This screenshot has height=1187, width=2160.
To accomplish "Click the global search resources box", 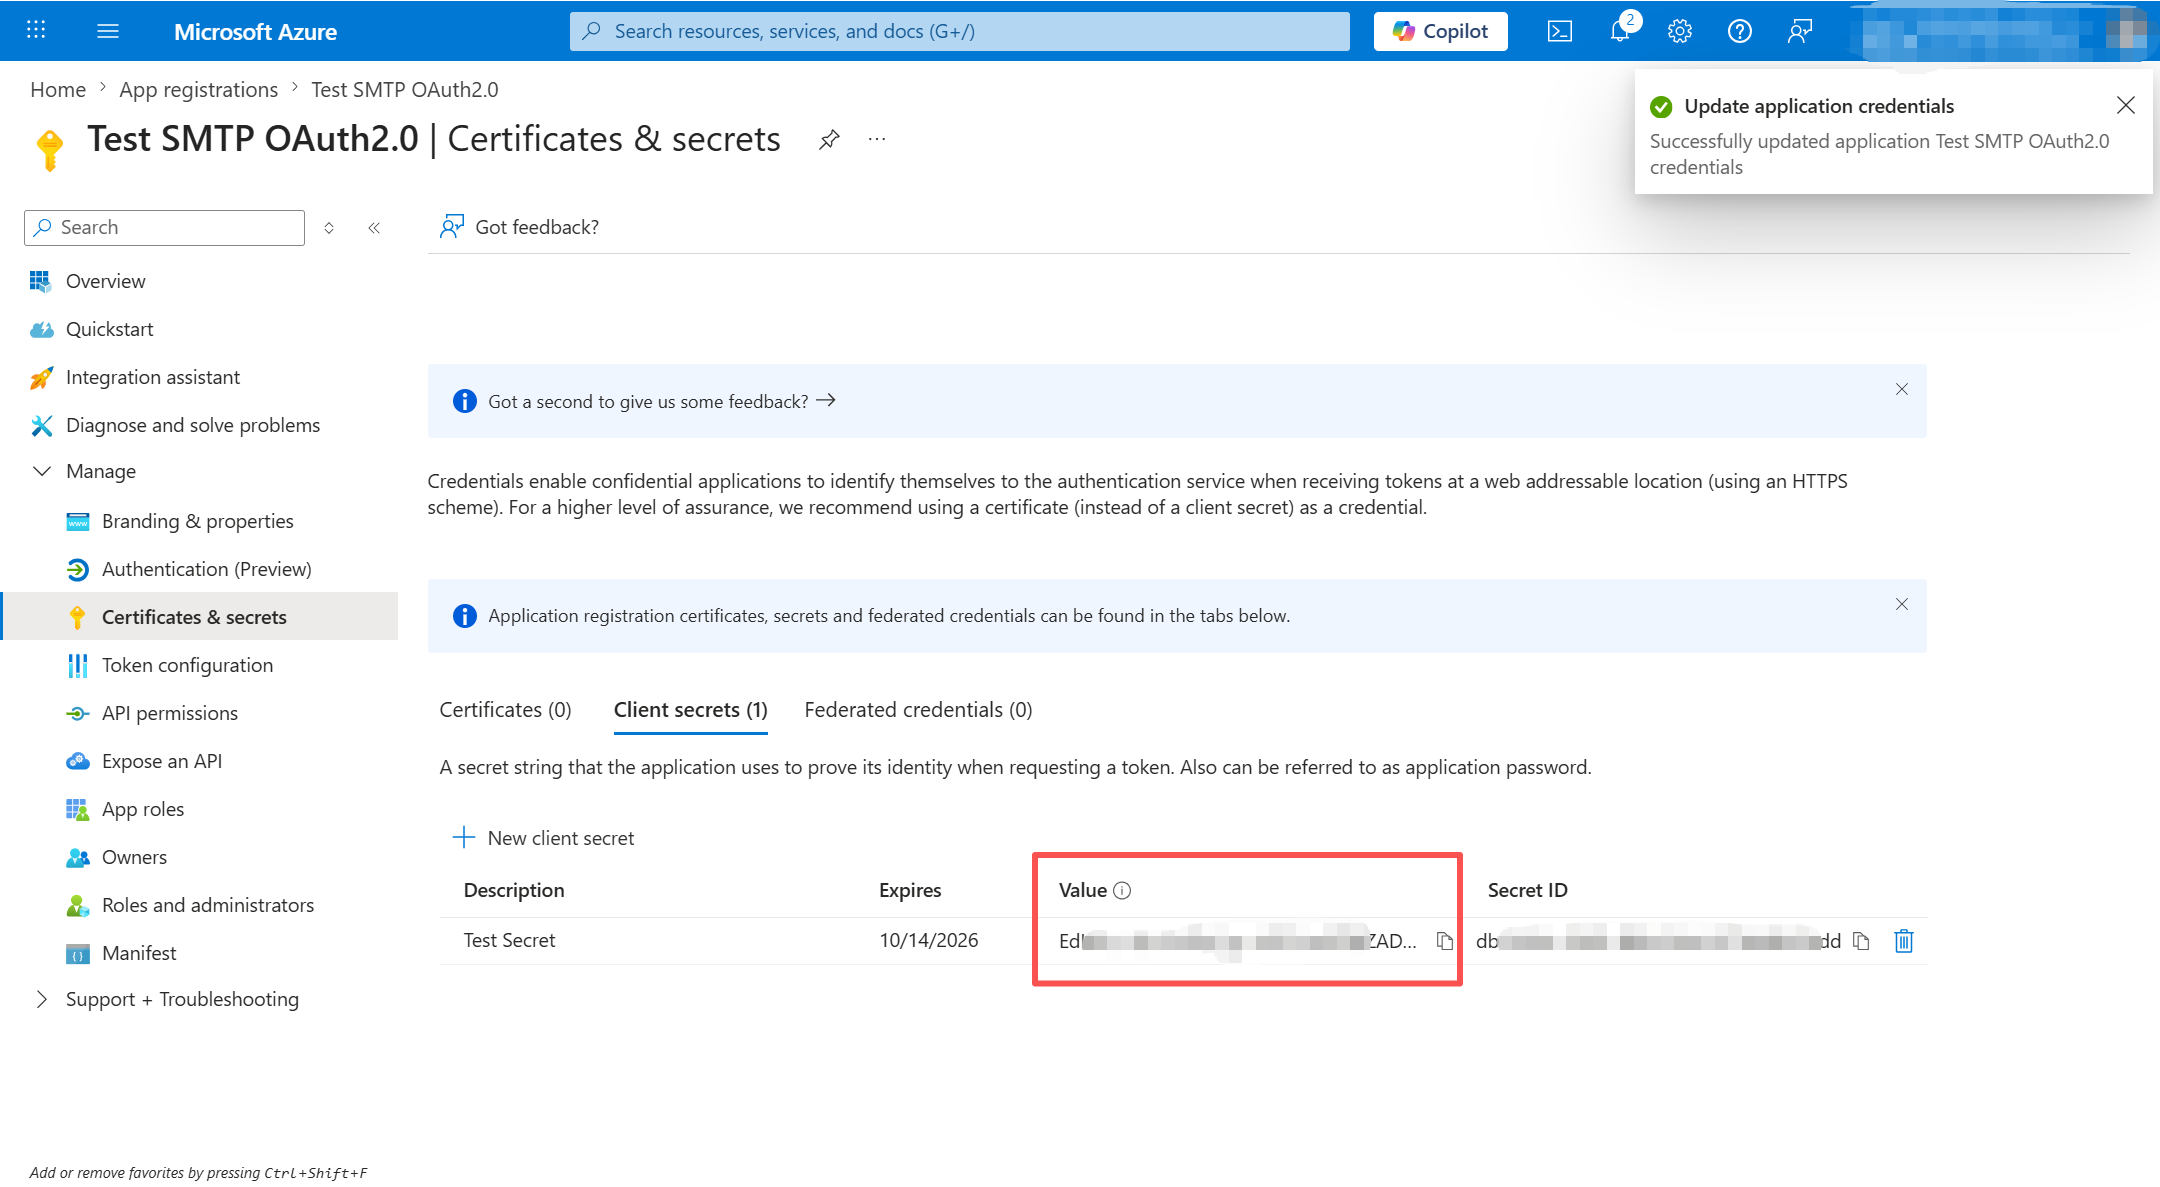I will [959, 31].
